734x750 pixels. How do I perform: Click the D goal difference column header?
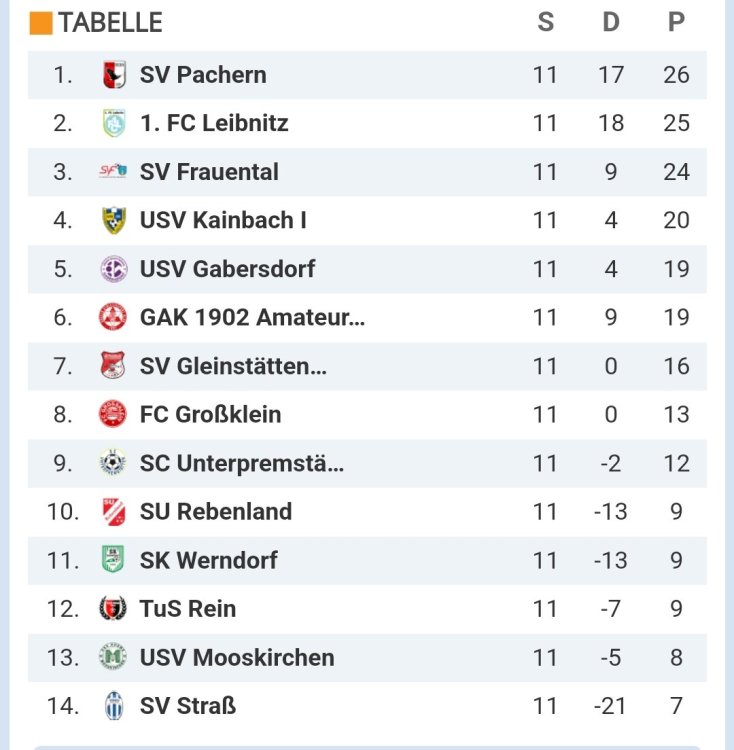610,22
